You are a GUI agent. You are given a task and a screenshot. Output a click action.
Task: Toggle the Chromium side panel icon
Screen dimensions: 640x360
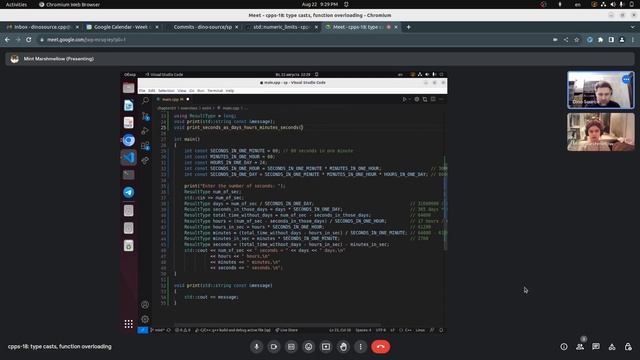click(x=611, y=40)
